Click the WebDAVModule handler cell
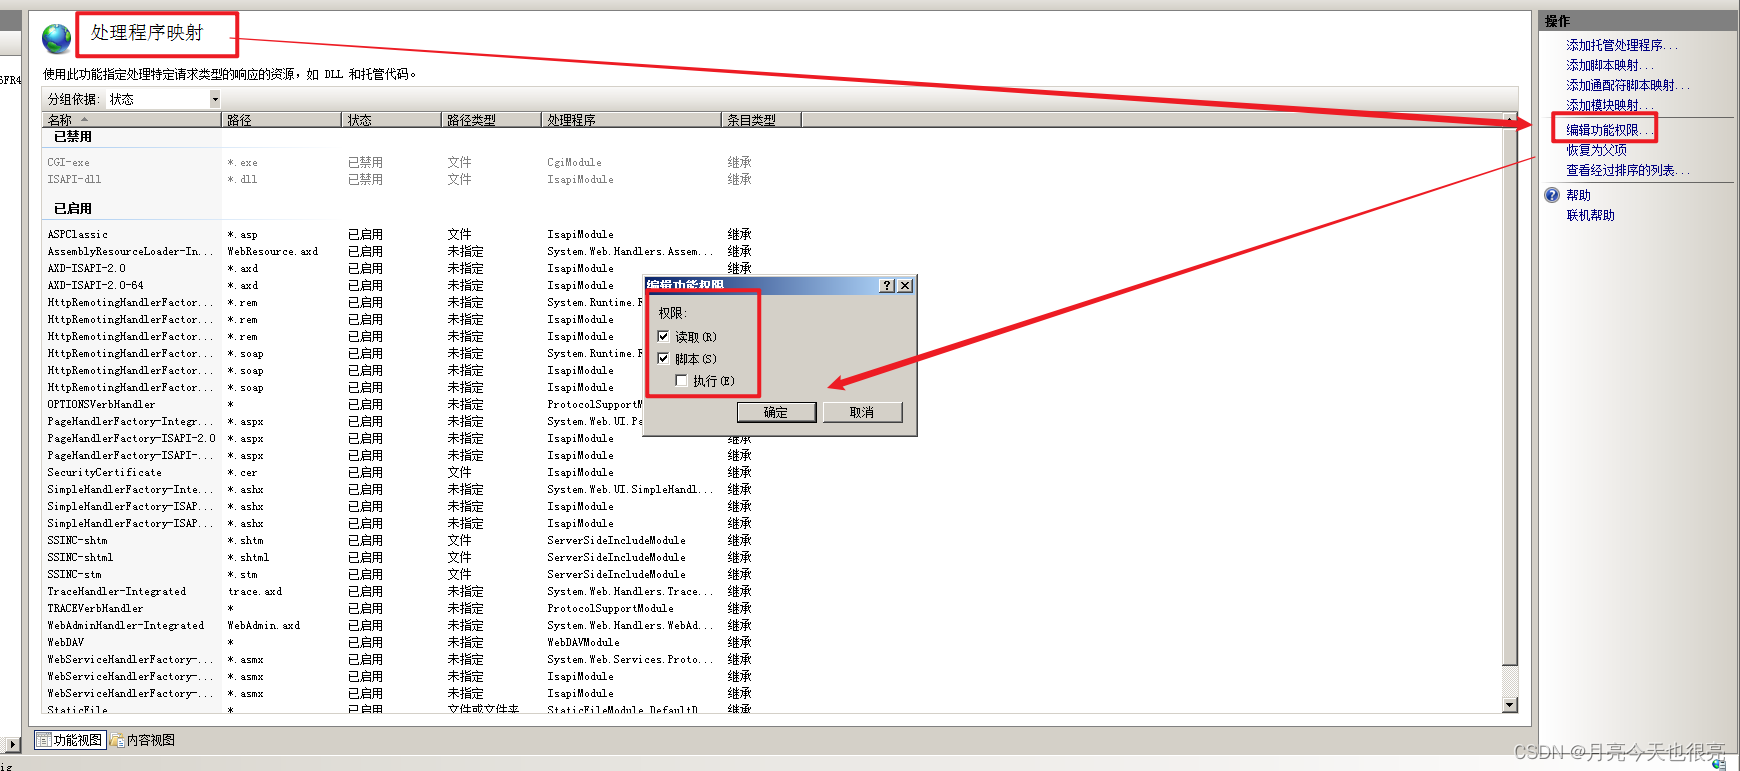The width and height of the screenshot is (1740, 771). 583,642
